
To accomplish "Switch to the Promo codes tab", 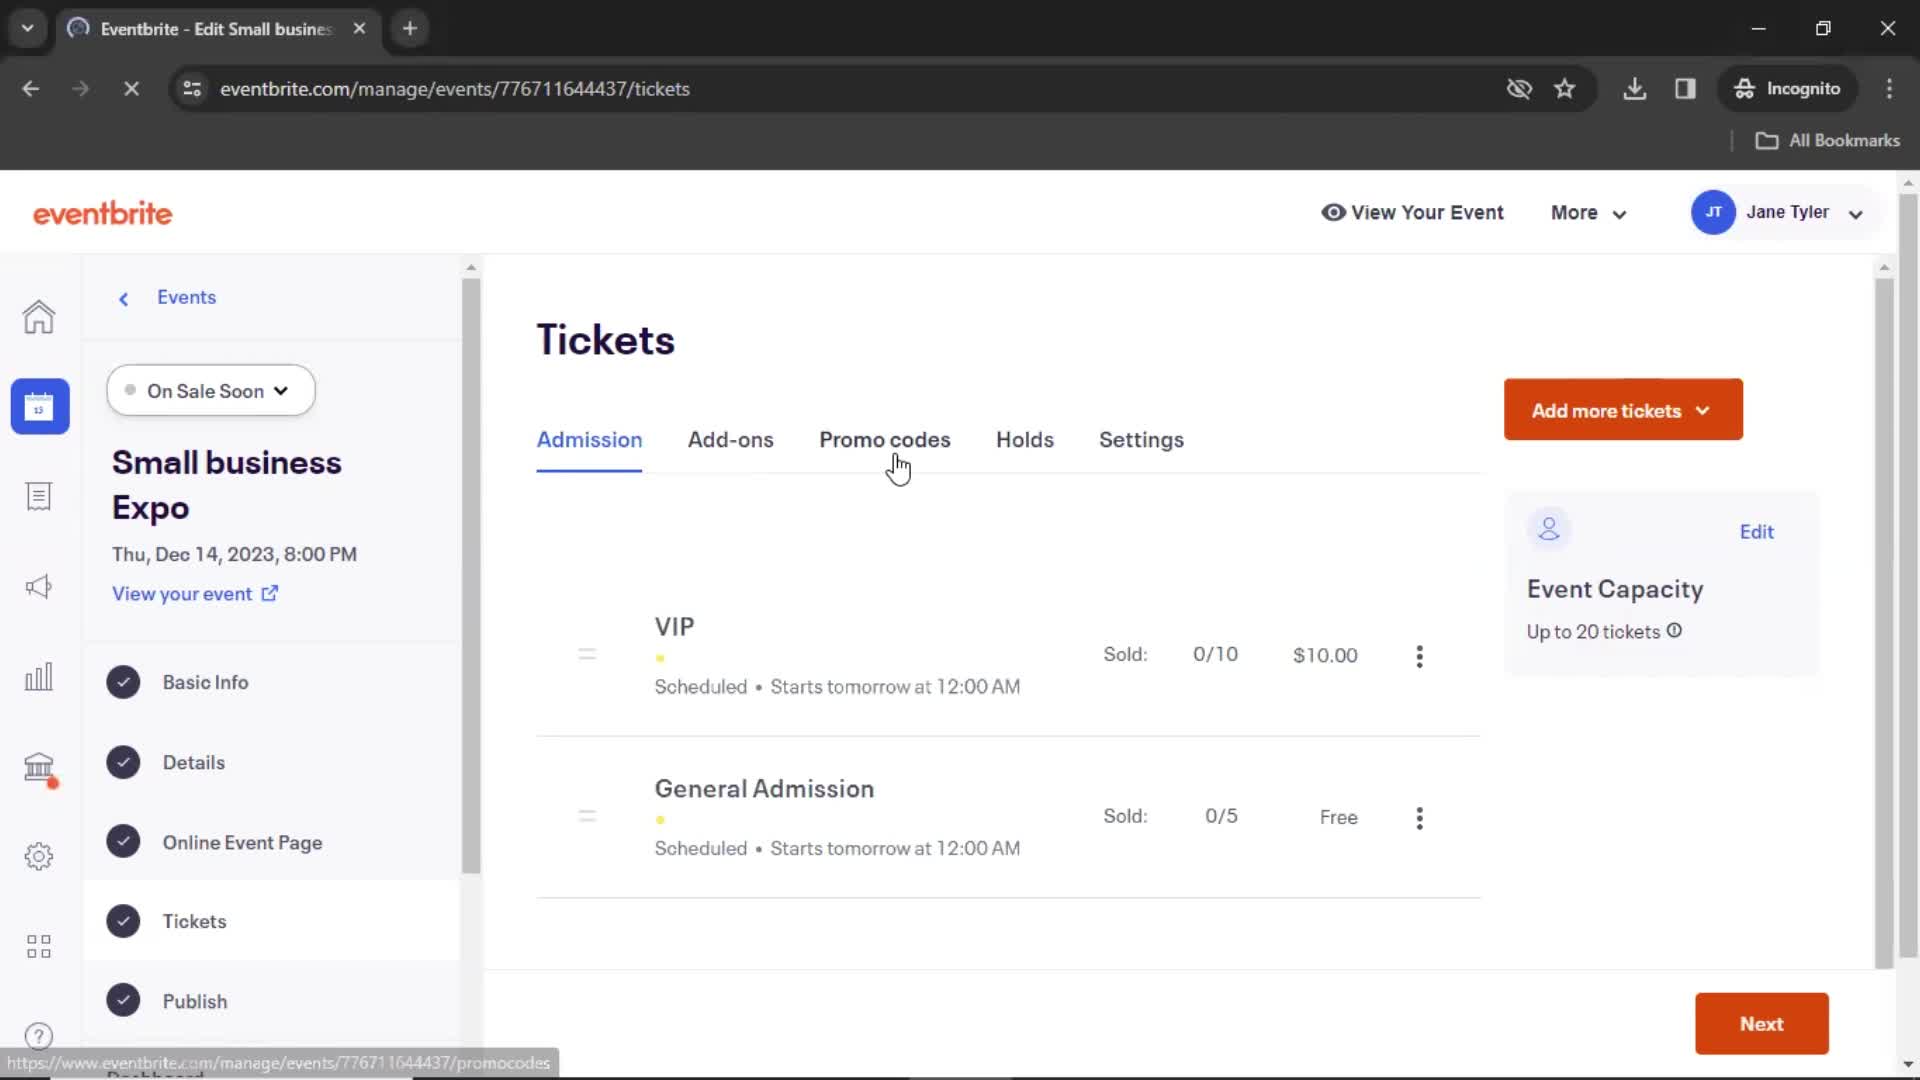I will point(885,439).
